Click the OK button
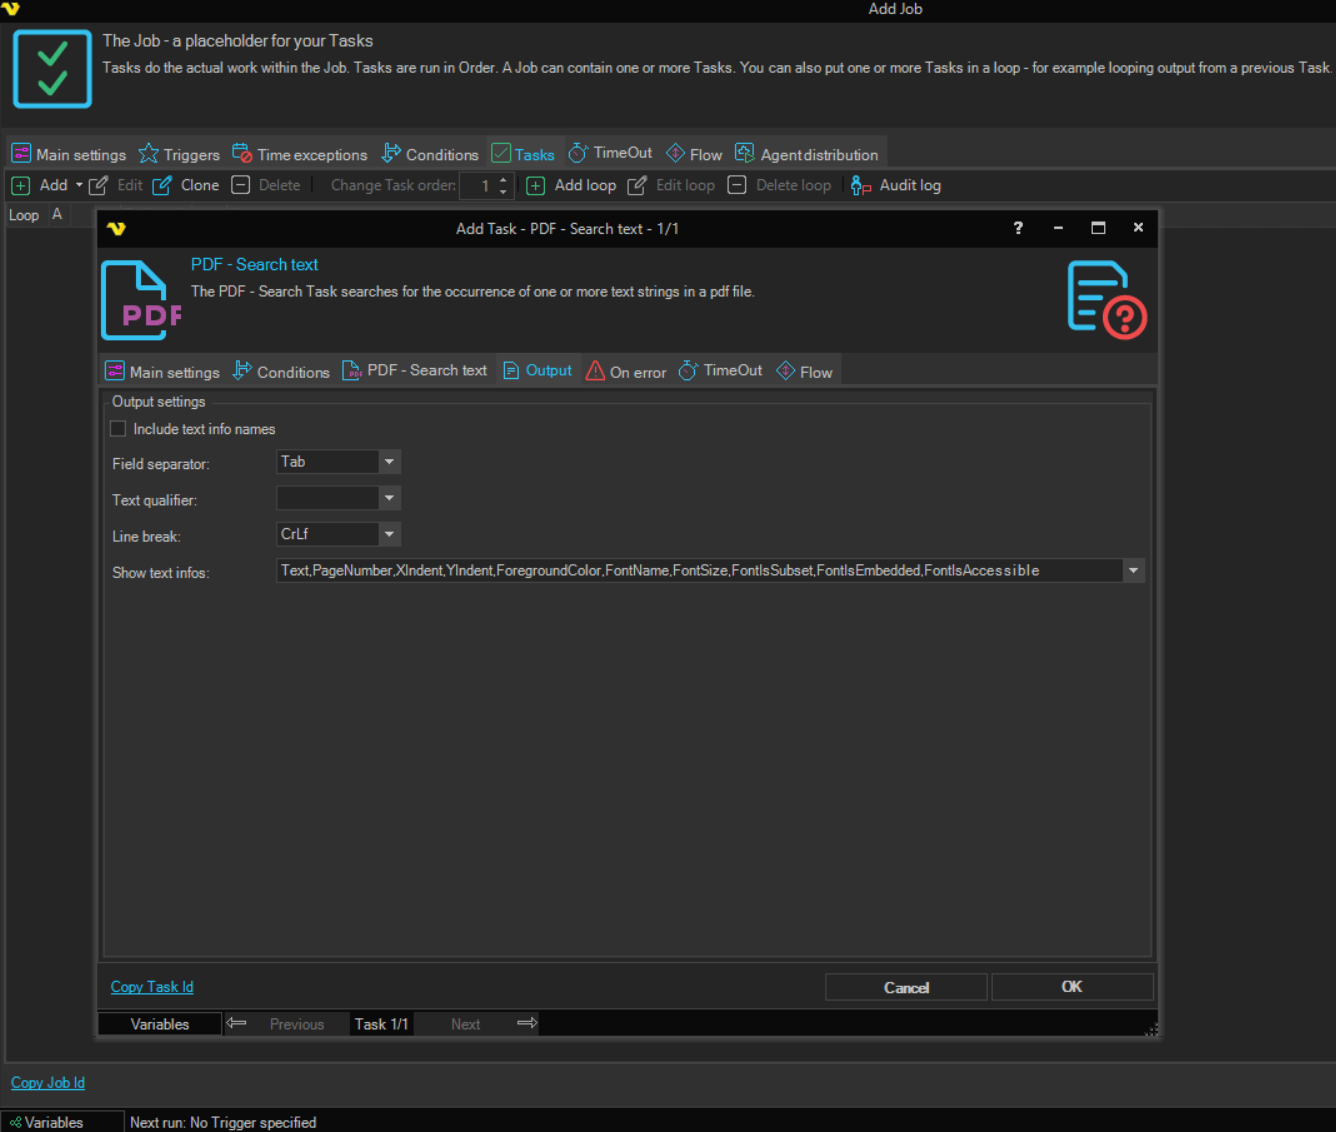1336x1132 pixels. [x=1072, y=986]
